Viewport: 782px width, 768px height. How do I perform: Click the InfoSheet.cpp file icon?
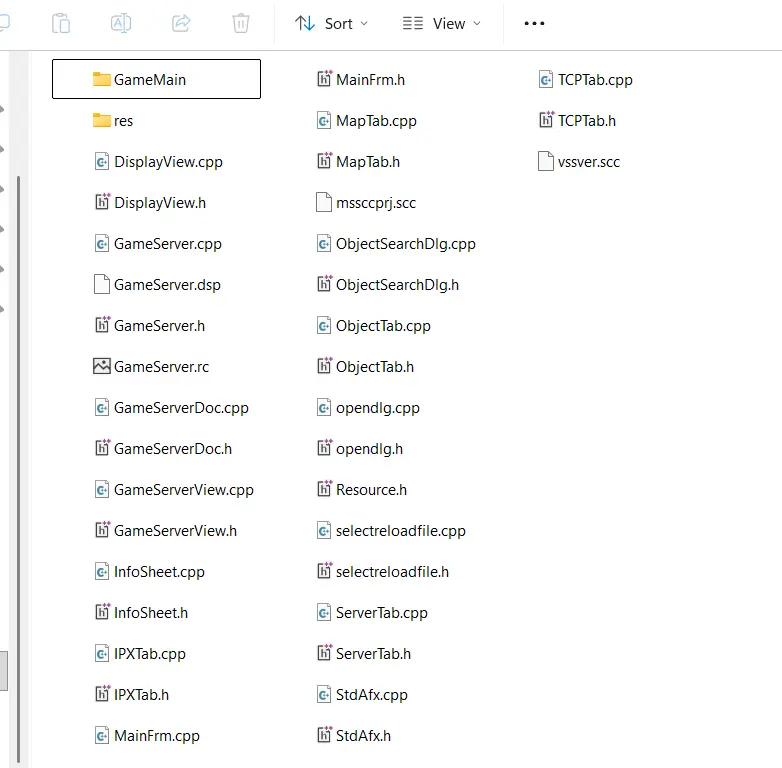tap(102, 571)
